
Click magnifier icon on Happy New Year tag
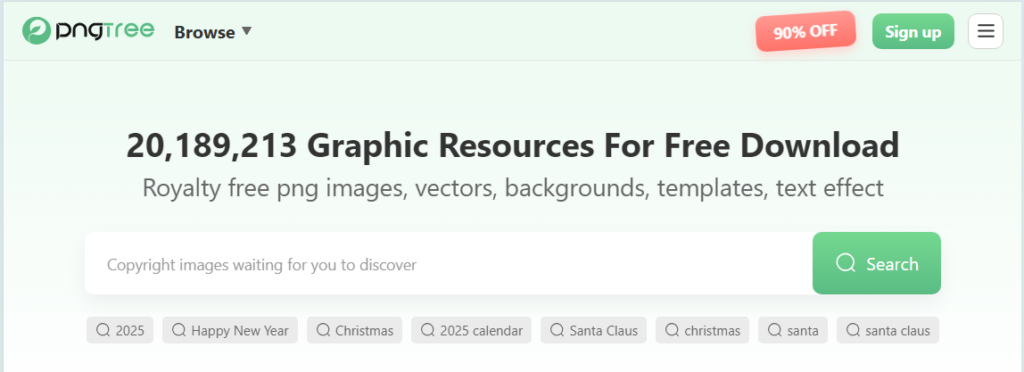178,330
